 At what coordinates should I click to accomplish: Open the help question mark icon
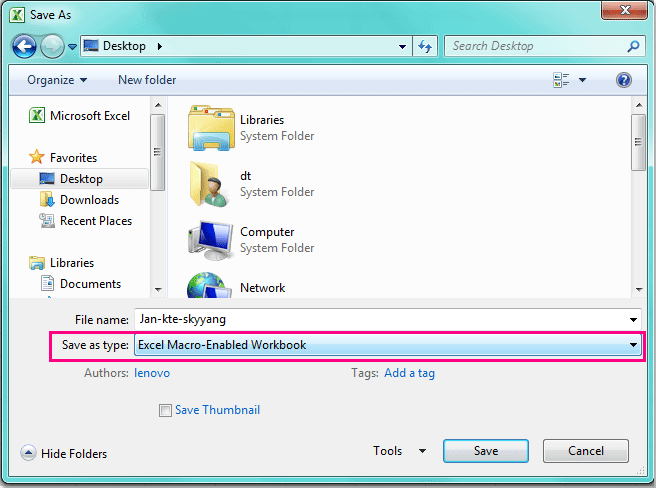624,80
